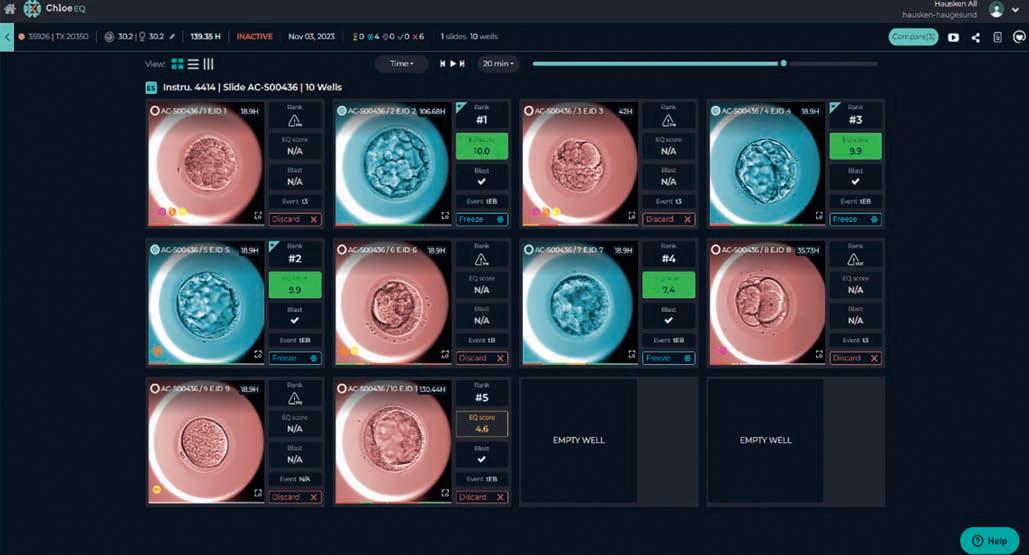This screenshot has height=555, width=1029.
Task: Switch to list view
Action: point(193,64)
